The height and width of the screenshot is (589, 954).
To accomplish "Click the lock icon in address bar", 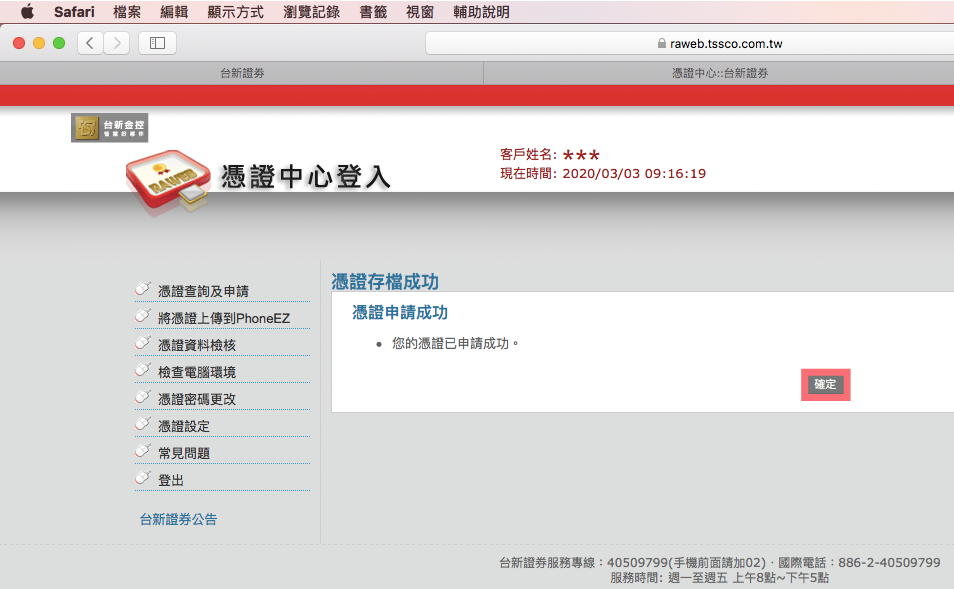I will (661, 43).
